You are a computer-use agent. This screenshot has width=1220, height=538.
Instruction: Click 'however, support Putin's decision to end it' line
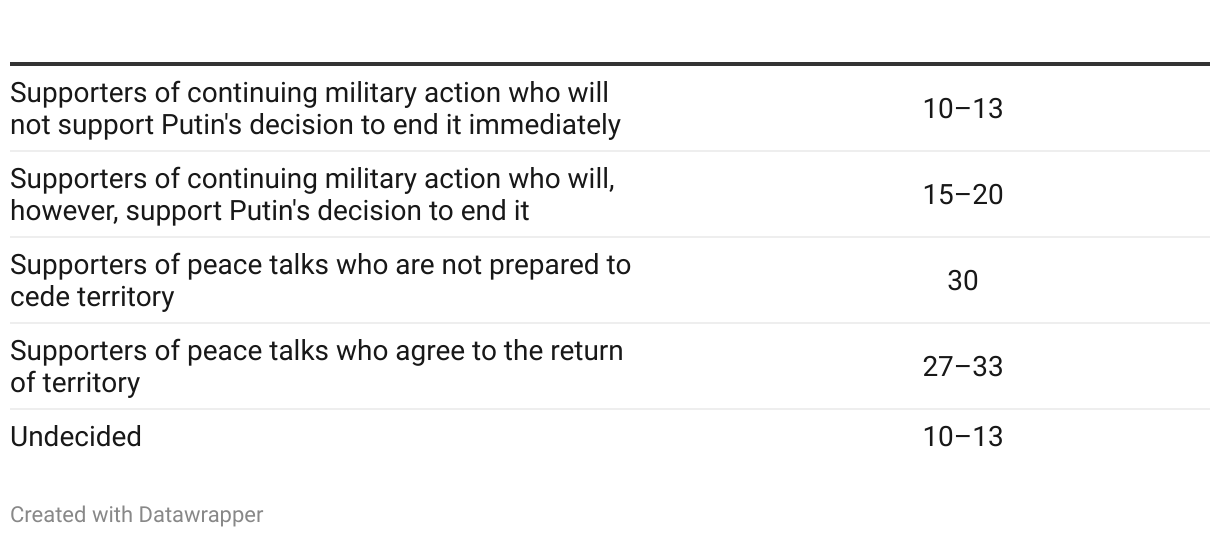click(270, 211)
